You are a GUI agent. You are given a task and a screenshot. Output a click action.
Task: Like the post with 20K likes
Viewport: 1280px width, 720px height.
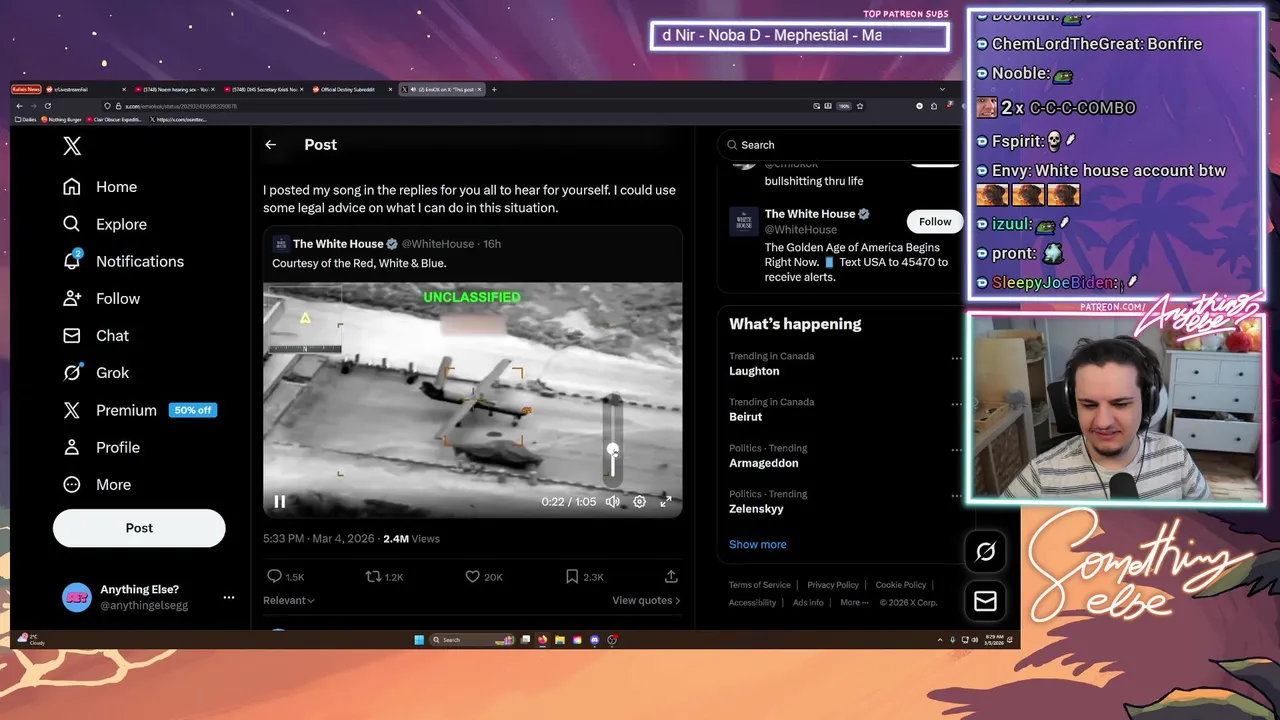[x=484, y=577]
